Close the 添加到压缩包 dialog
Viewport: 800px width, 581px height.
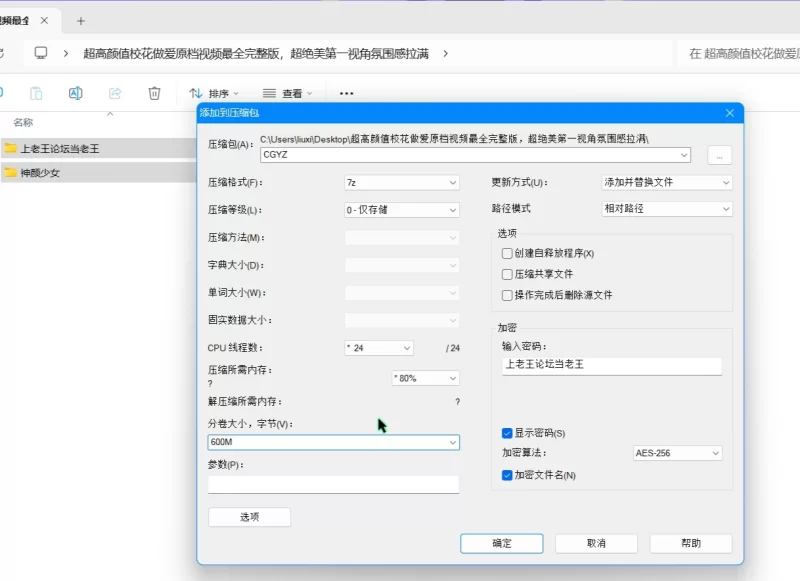coord(730,113)
